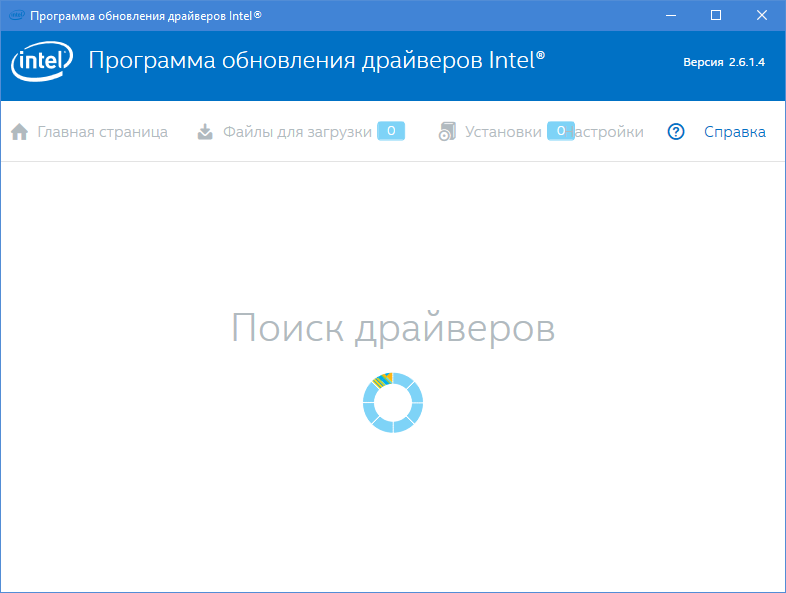Viewport: 786px width, 593px height.
Task: Open the Справка help link
Action: (x=735, y=132)
